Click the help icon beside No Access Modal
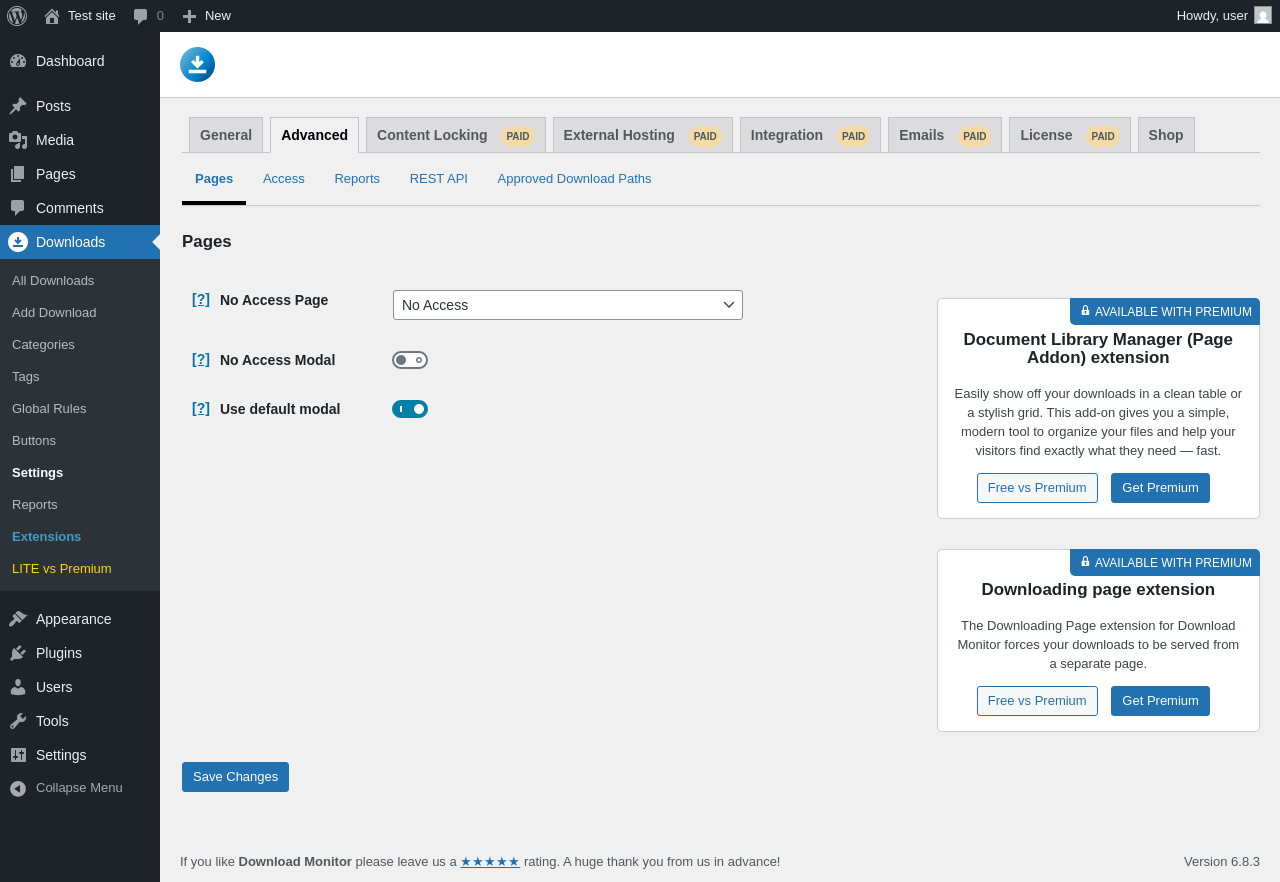This screenshot has width=1280, height=882. point(201,359)
